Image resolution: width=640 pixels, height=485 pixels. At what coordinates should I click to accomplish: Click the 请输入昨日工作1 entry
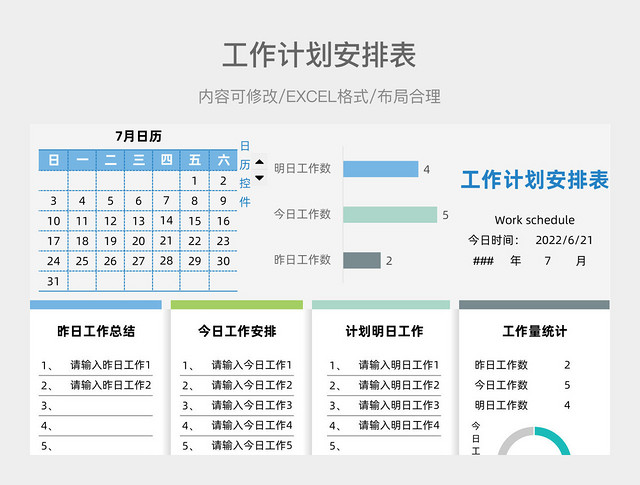tap(111, 365)
